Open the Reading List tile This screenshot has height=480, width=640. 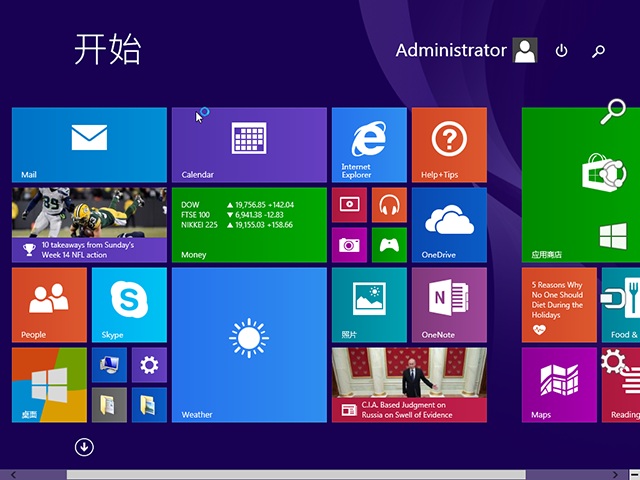pyautogui.click(x=621, y=385)
